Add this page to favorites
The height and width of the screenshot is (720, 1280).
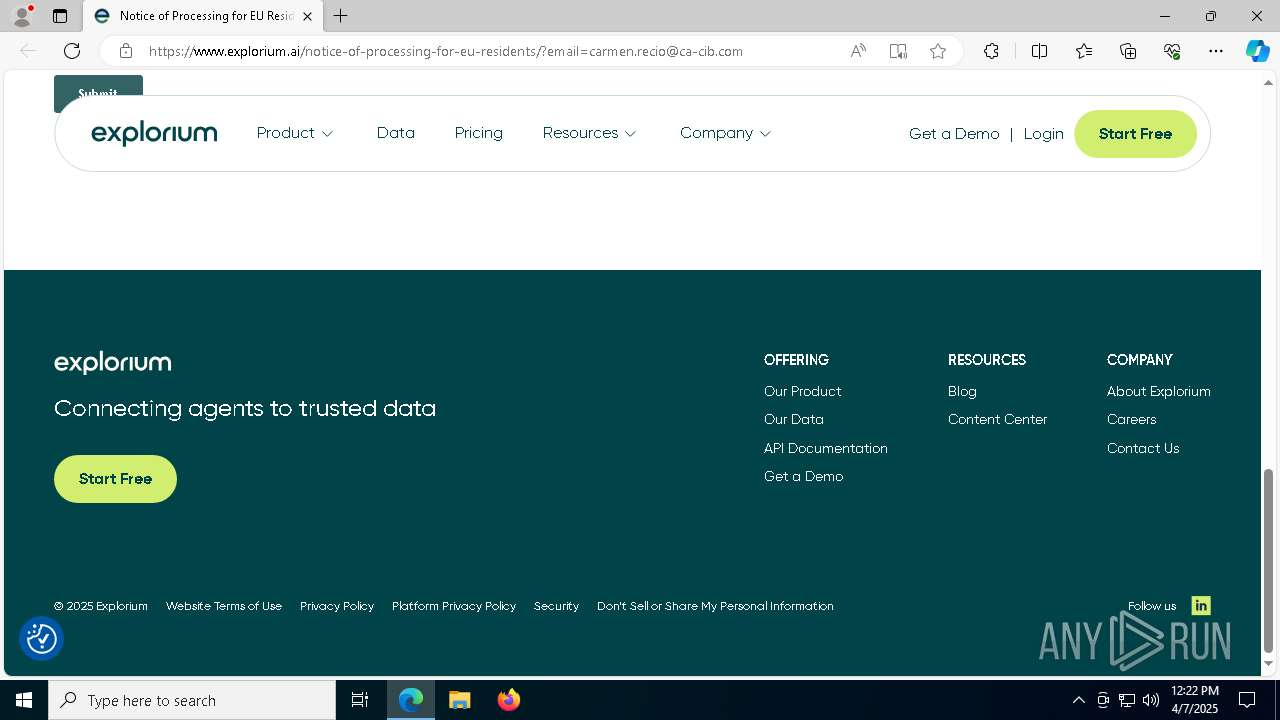(938, 51)
